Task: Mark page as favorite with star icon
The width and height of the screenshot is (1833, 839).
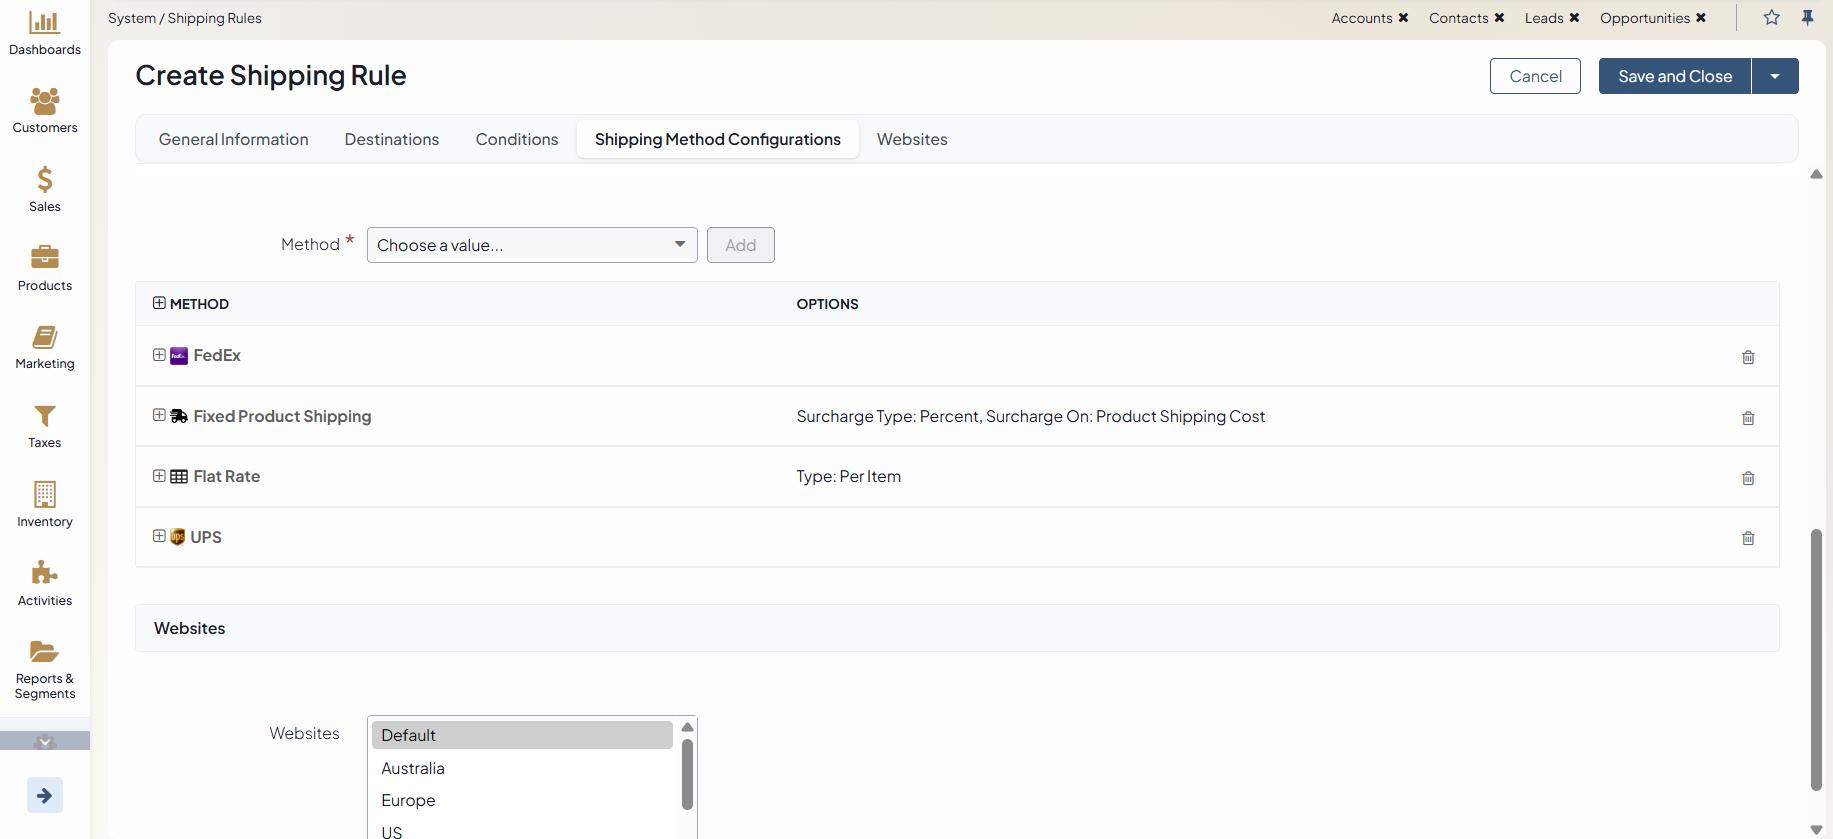Action: point(1771,18)
